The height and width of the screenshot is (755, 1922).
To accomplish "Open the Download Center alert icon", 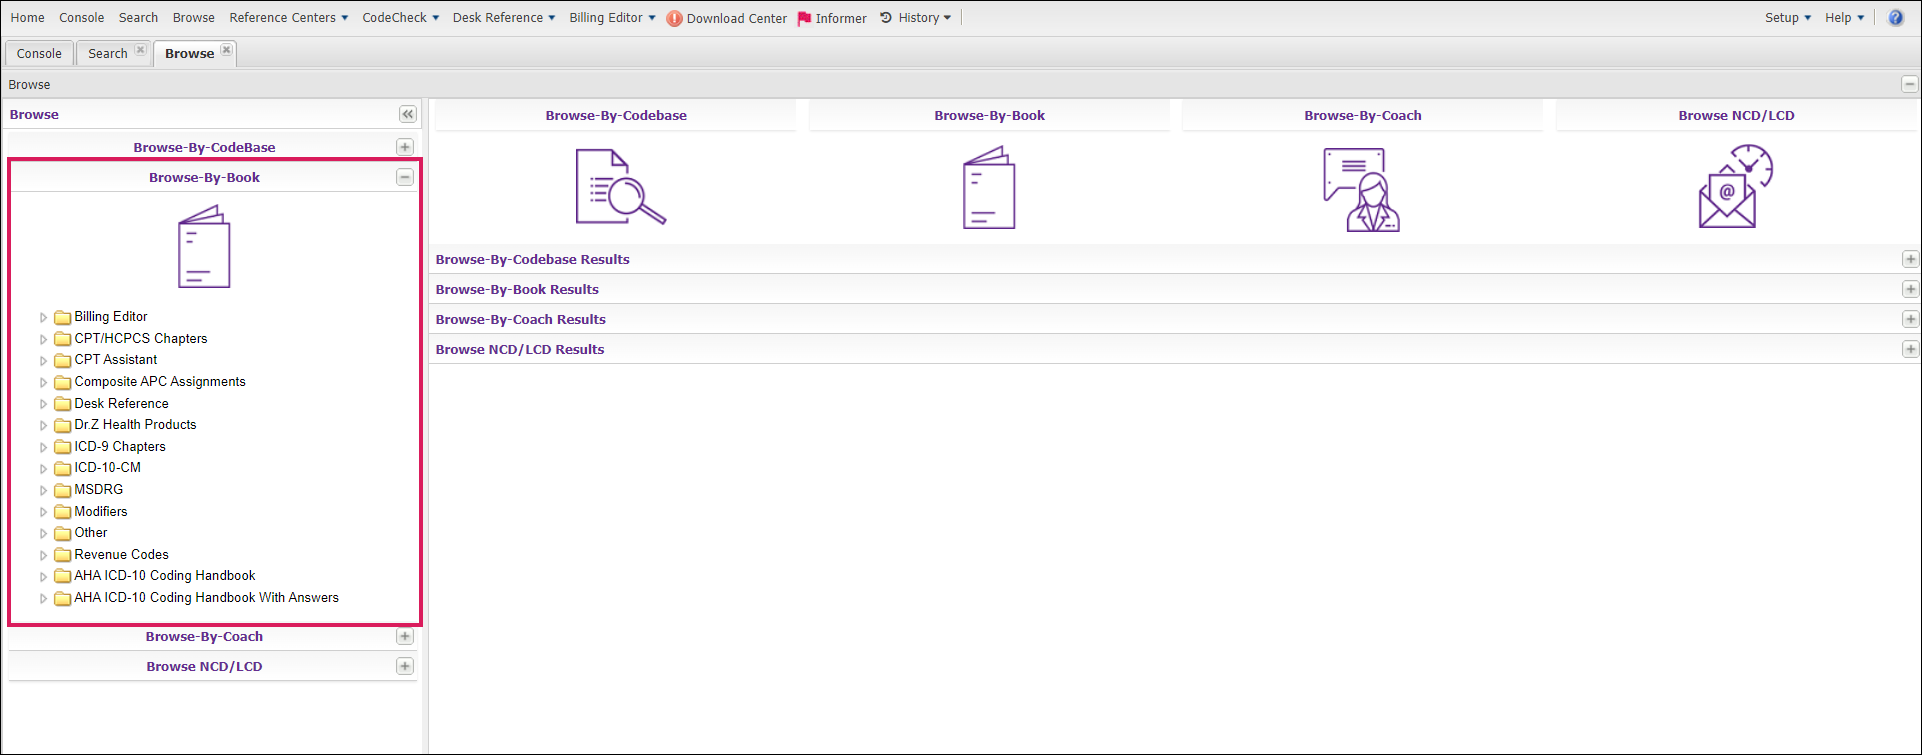I will (675, 19).
